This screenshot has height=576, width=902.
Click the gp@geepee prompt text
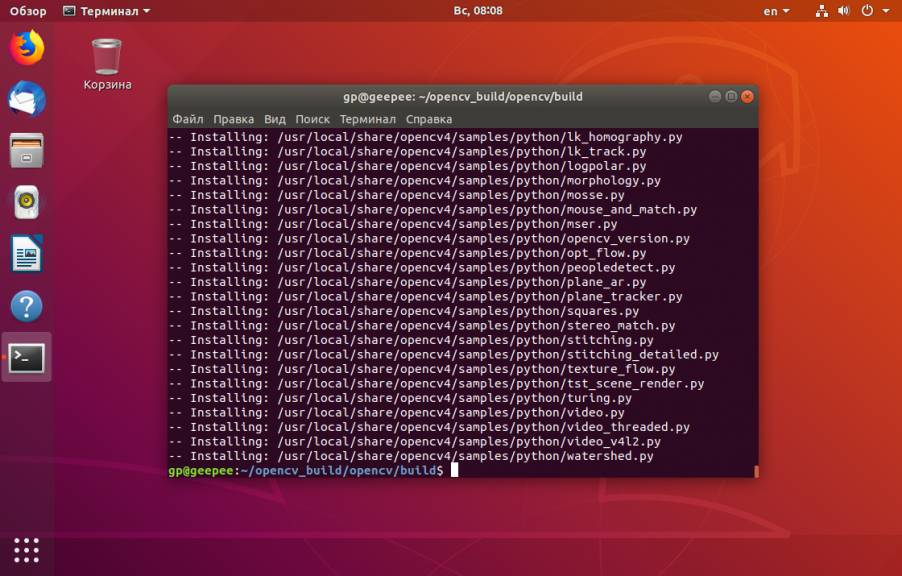[x=201, y=471]
